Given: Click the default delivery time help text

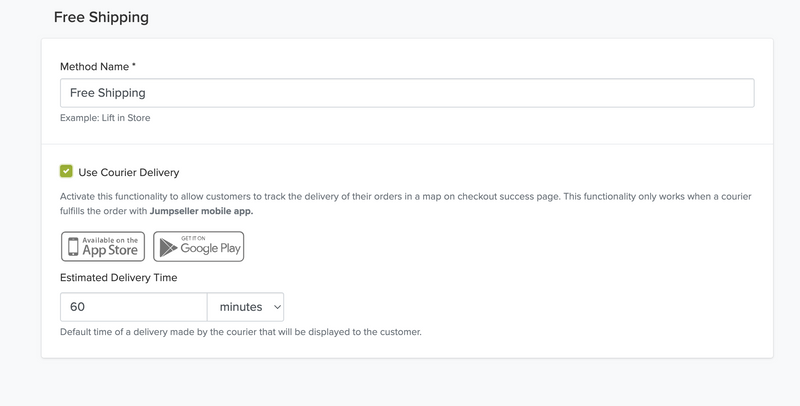Looking at the screenshot, I should 240,332.
